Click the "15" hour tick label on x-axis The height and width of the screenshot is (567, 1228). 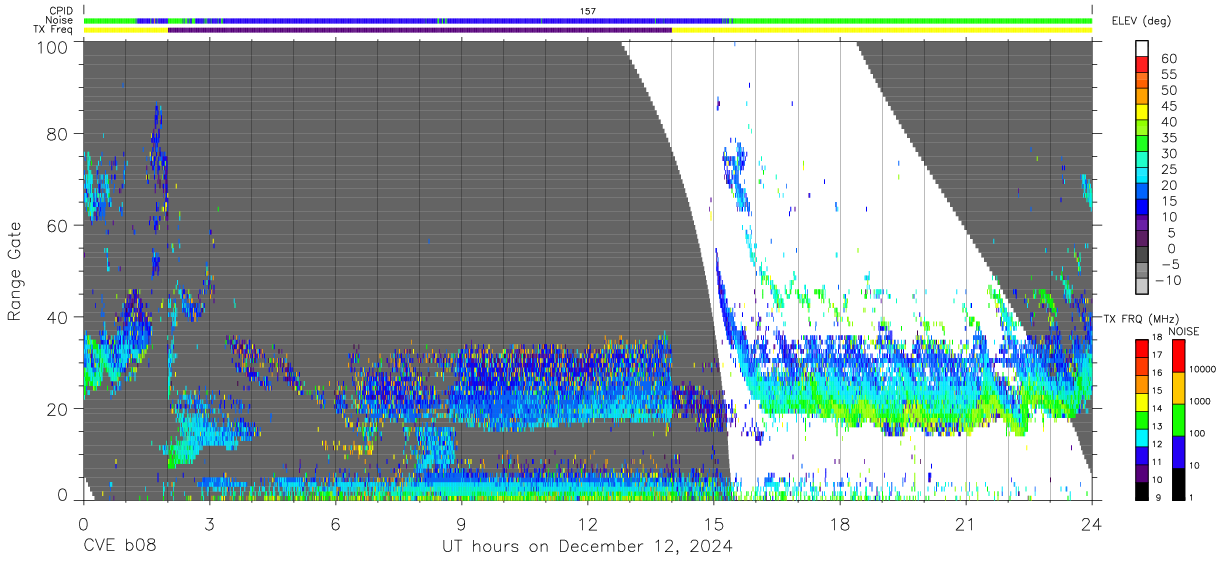click(713, 523)
